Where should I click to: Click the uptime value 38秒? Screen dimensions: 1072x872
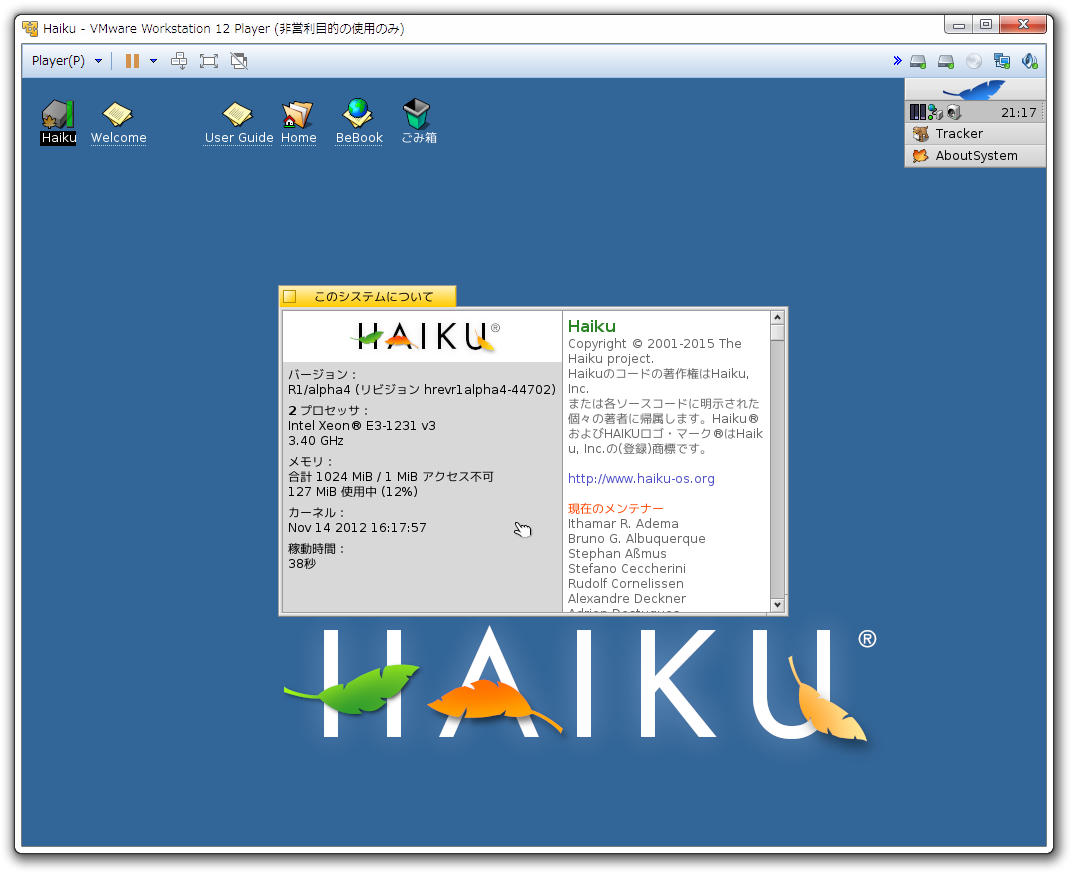302,564
